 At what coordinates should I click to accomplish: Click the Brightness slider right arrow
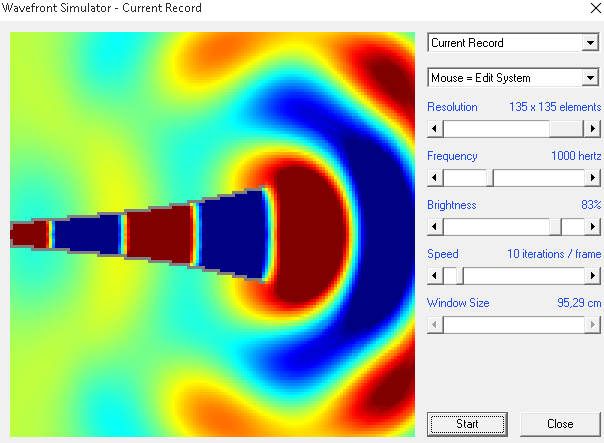[x=592, y=227]
